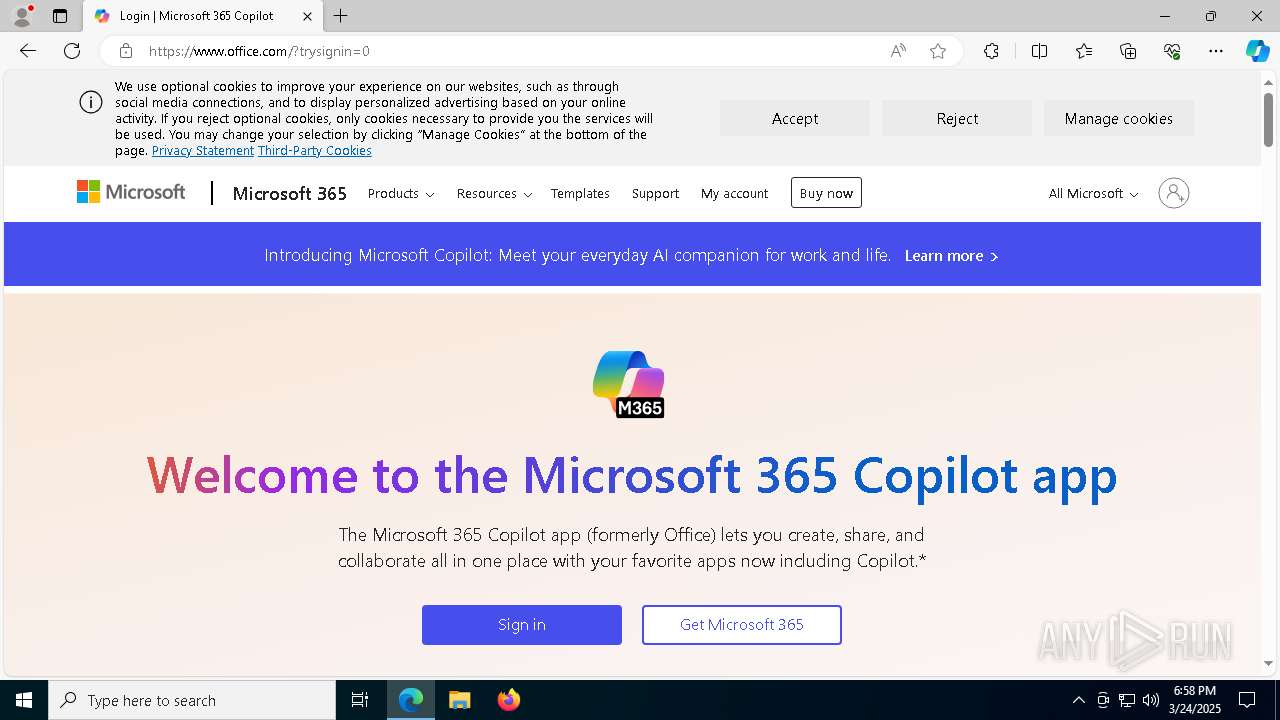The width and height of the screenshot is (1280, 720).
Task: Open the Privacy Statement link
Action: [203, 151]
